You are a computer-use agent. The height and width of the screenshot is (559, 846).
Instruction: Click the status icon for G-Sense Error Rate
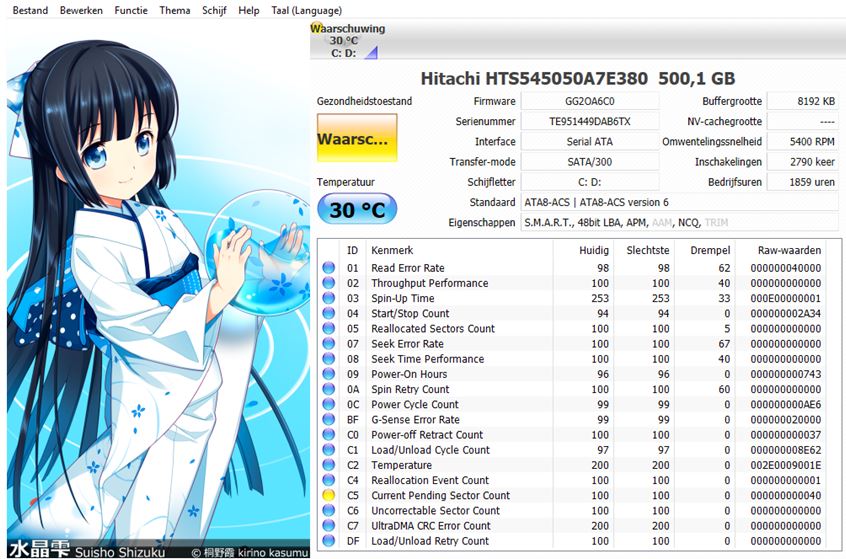(329, 419)
